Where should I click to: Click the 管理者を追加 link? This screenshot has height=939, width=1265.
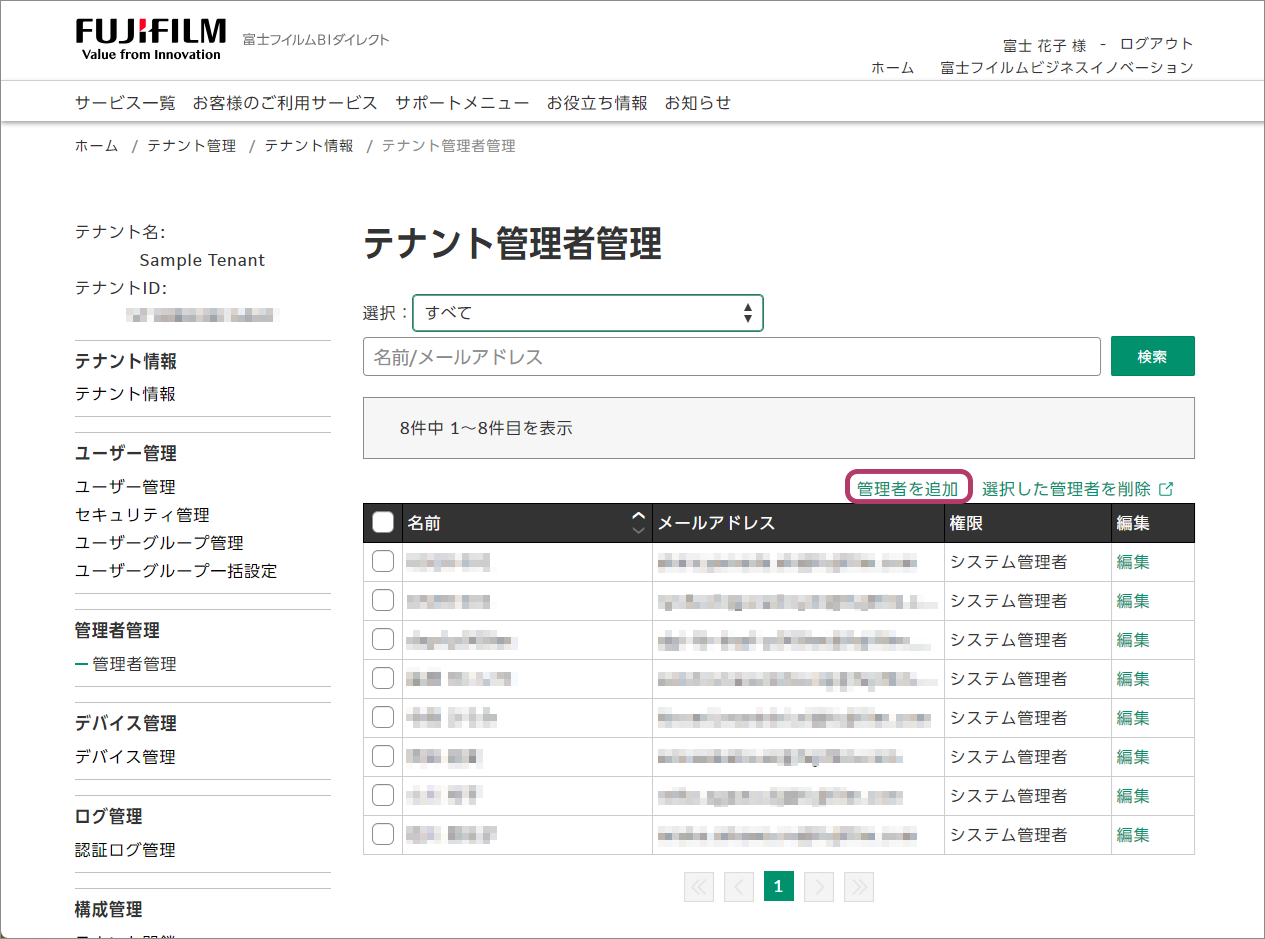[908, 489]
